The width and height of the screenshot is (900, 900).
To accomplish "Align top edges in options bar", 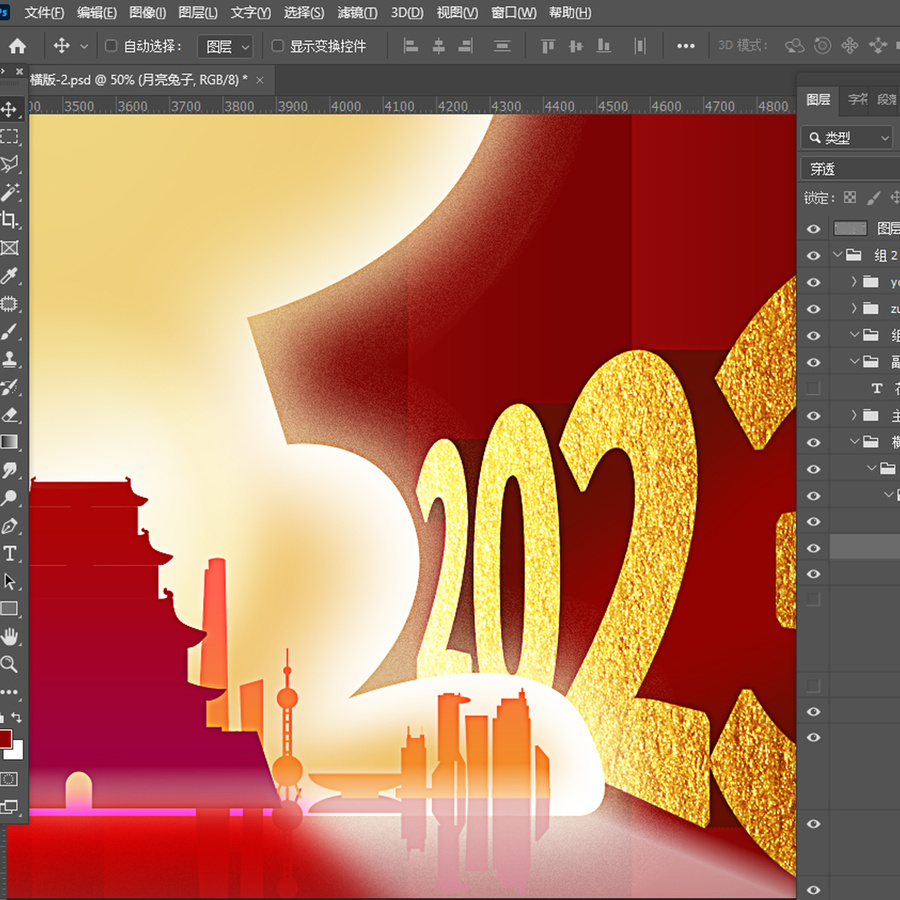I will pos(548,46).
